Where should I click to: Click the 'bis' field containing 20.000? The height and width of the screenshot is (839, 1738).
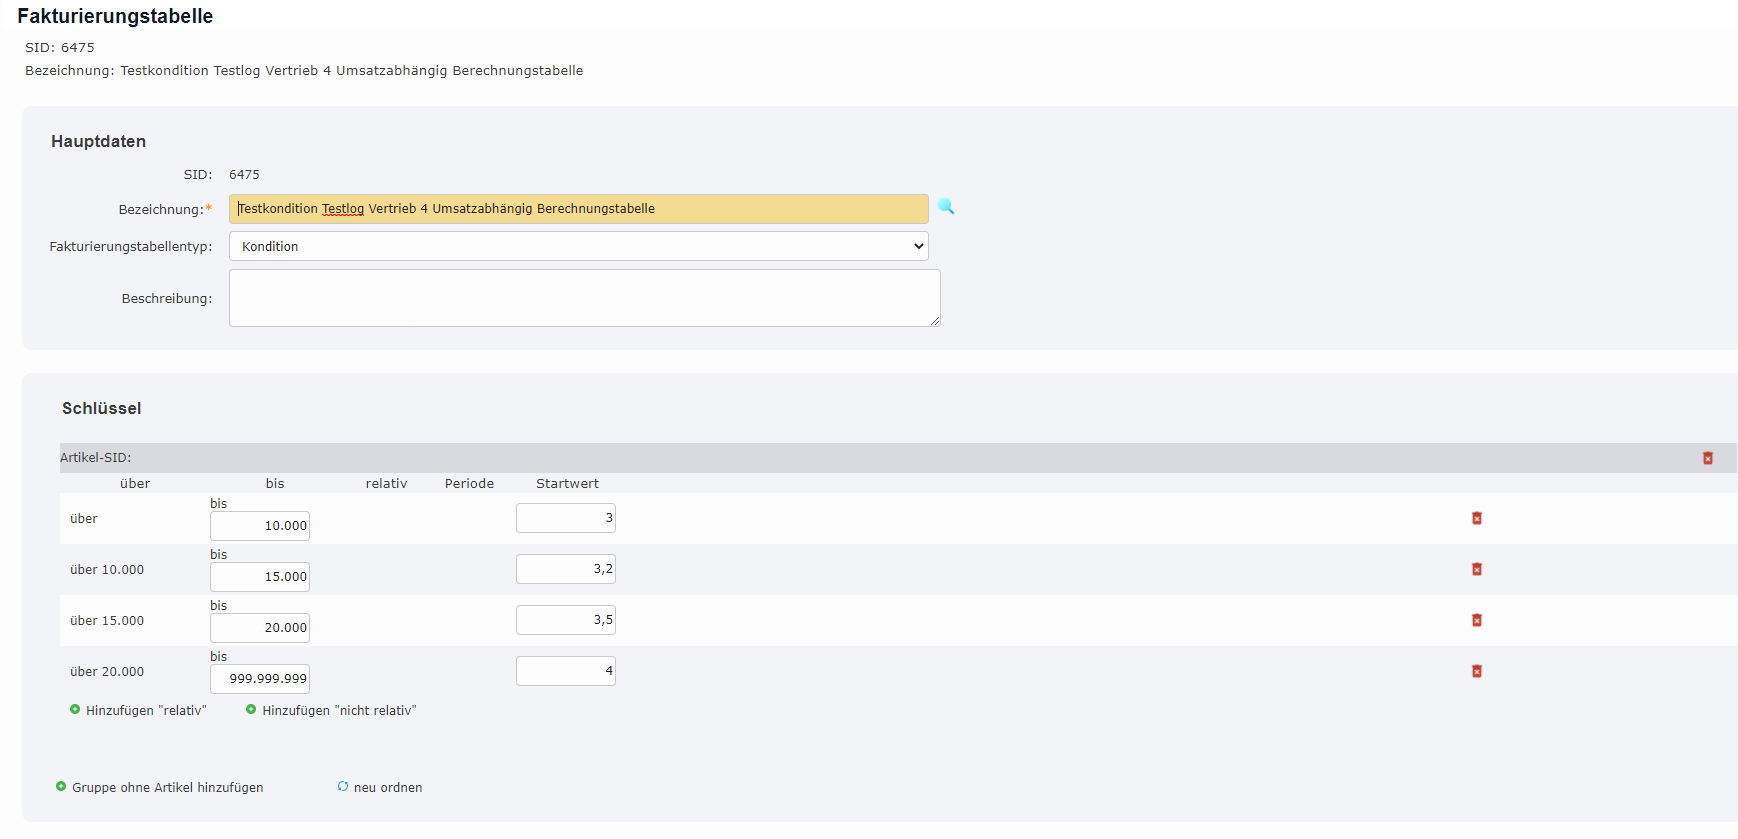260,628
